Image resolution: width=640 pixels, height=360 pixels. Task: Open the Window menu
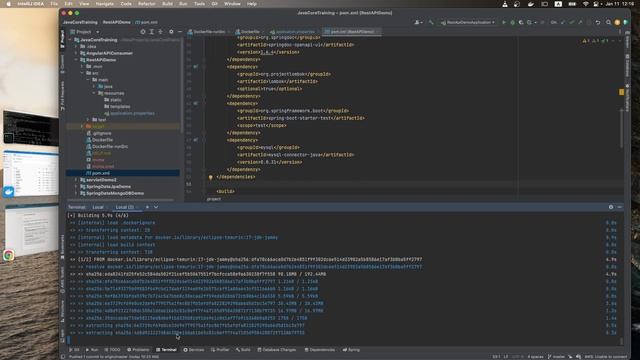pos(232,4)
